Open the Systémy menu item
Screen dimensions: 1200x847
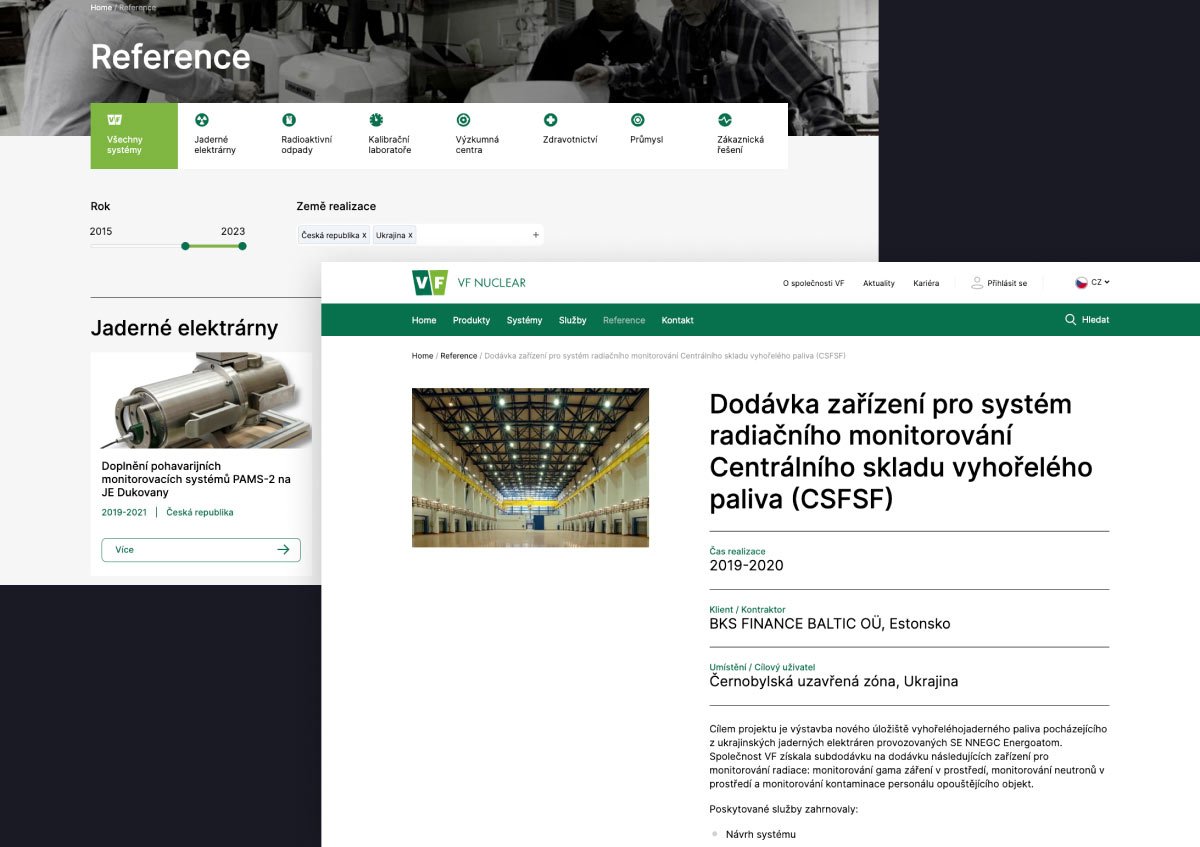point(524,320)
